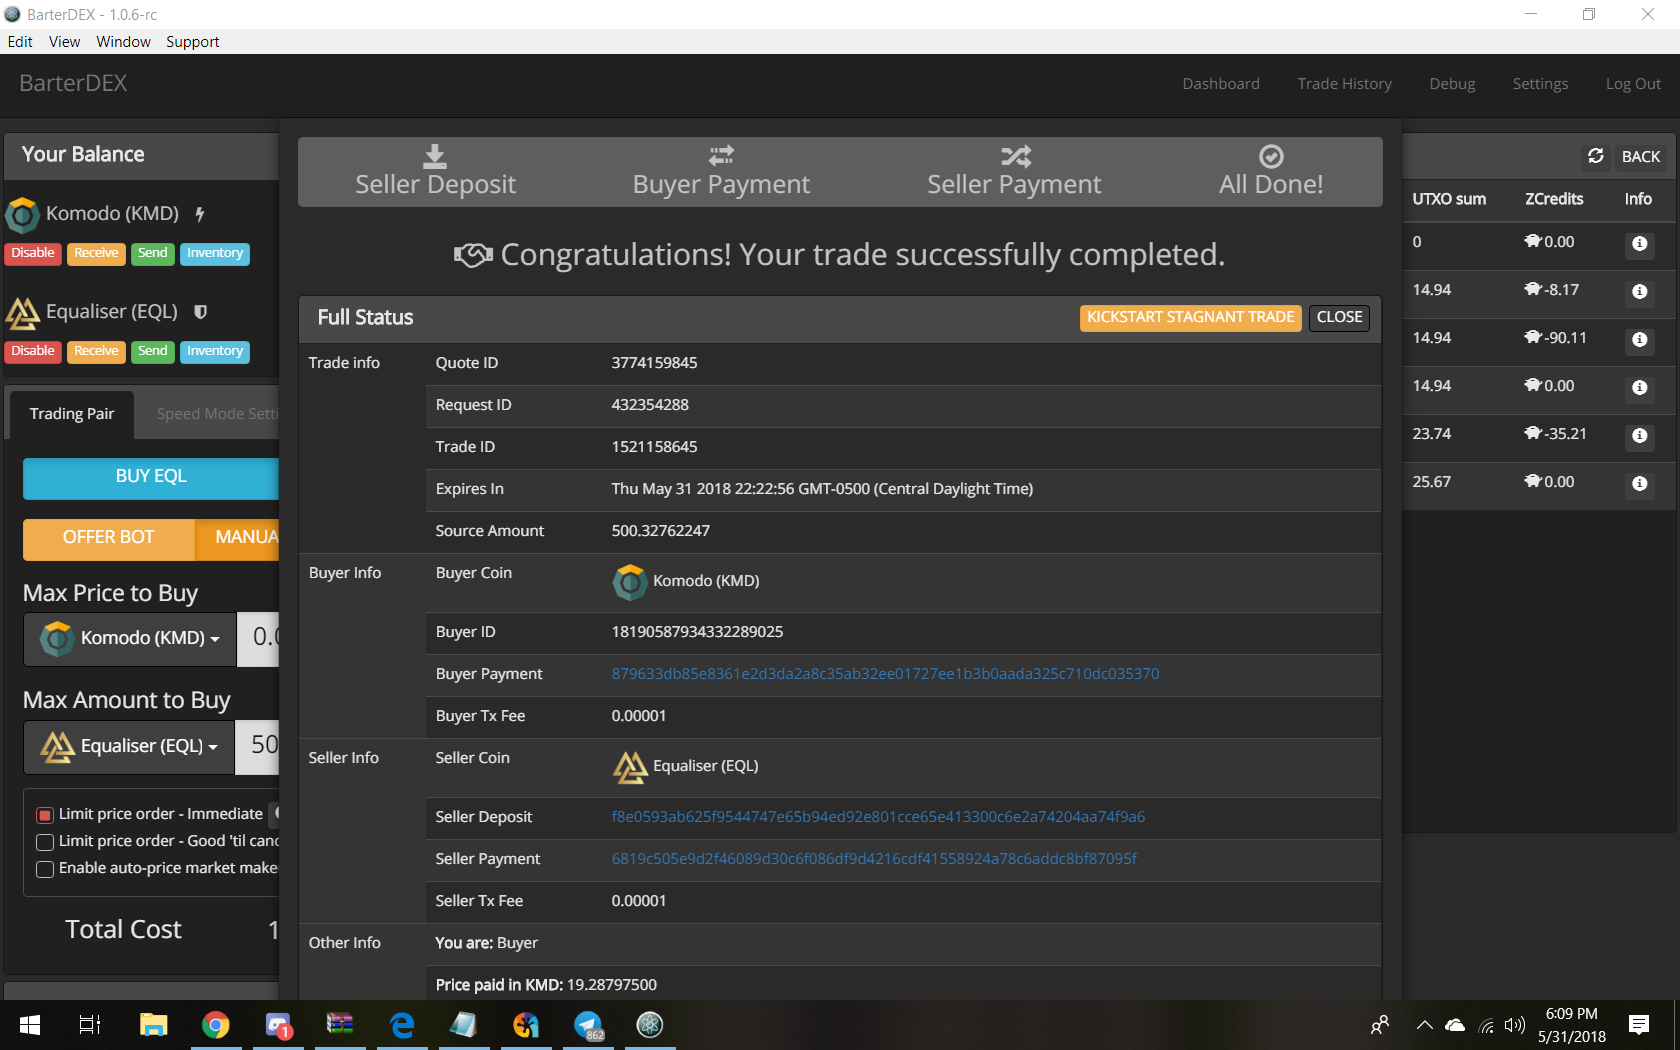Open the Seller Payment transaction hash link
Screen dimensions: 1680x1050
point(874,860)
